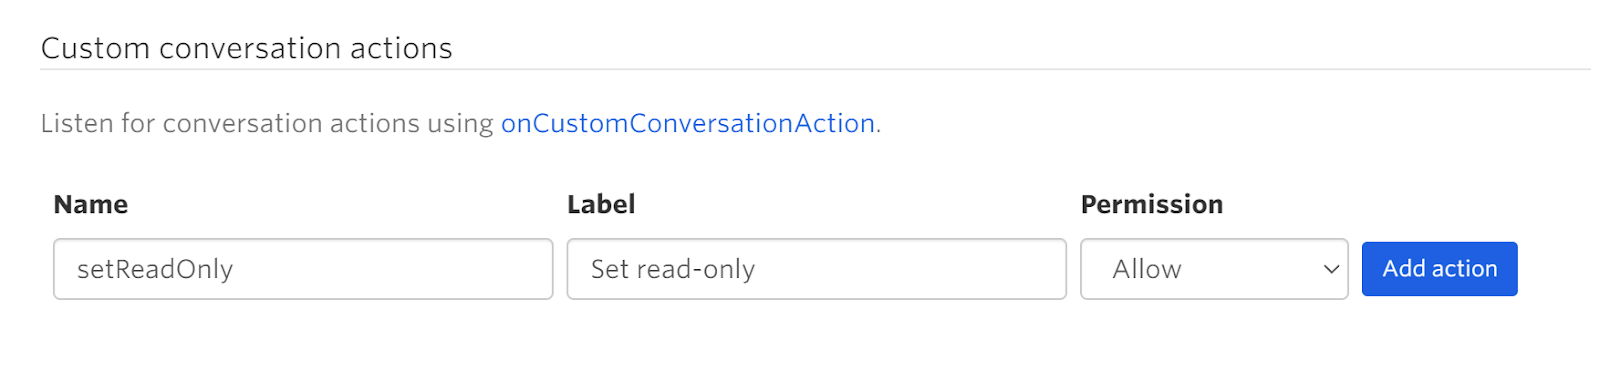This screenshot has width=1600, height=372.
Task: Click the bold Permission column header
Action: click(1152, 205)
